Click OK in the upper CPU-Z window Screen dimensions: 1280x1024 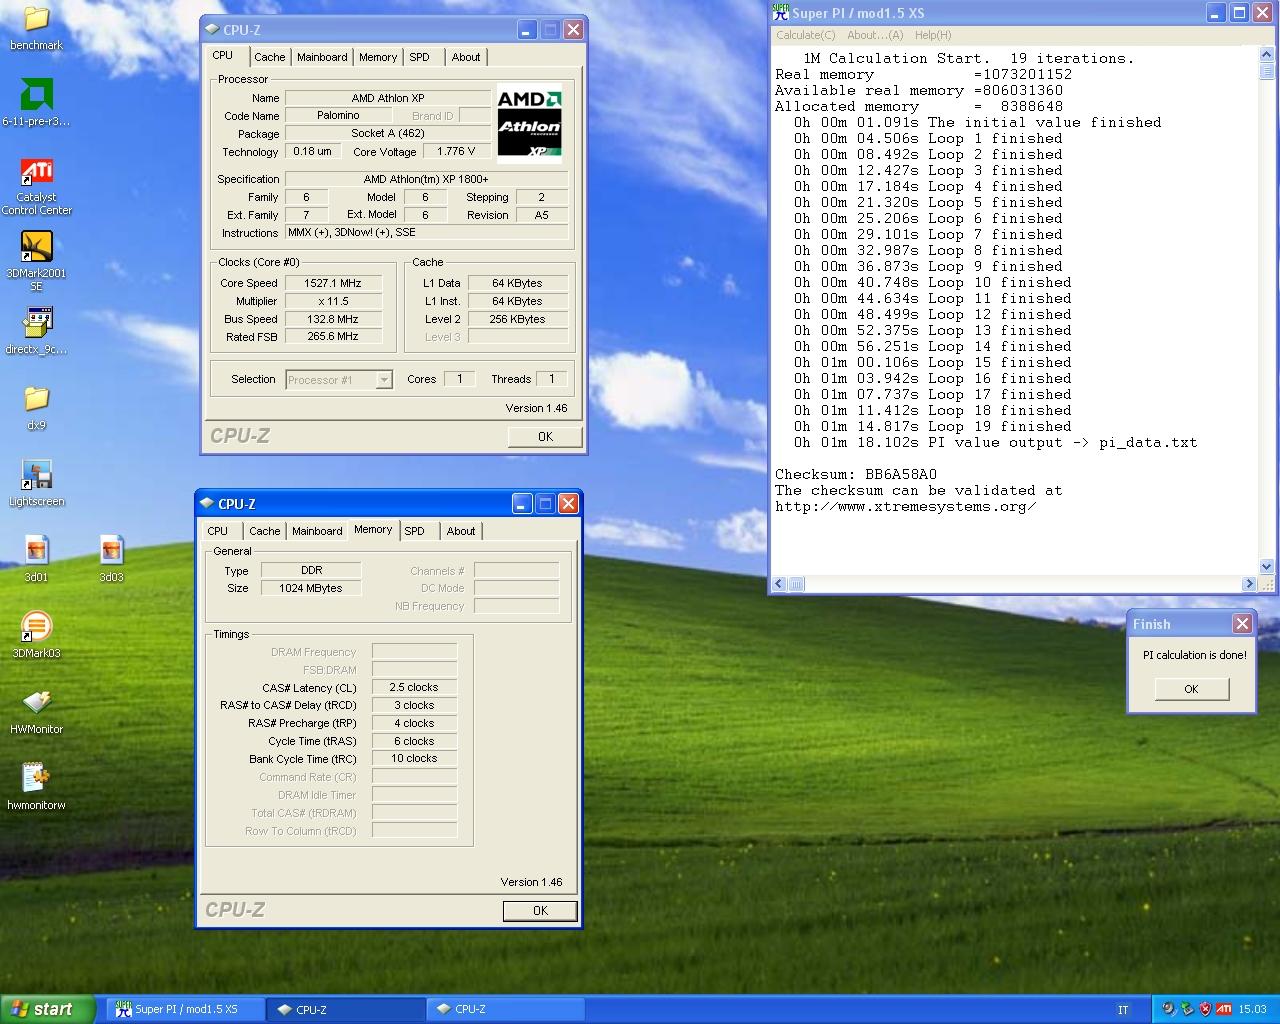pos(545,436)
